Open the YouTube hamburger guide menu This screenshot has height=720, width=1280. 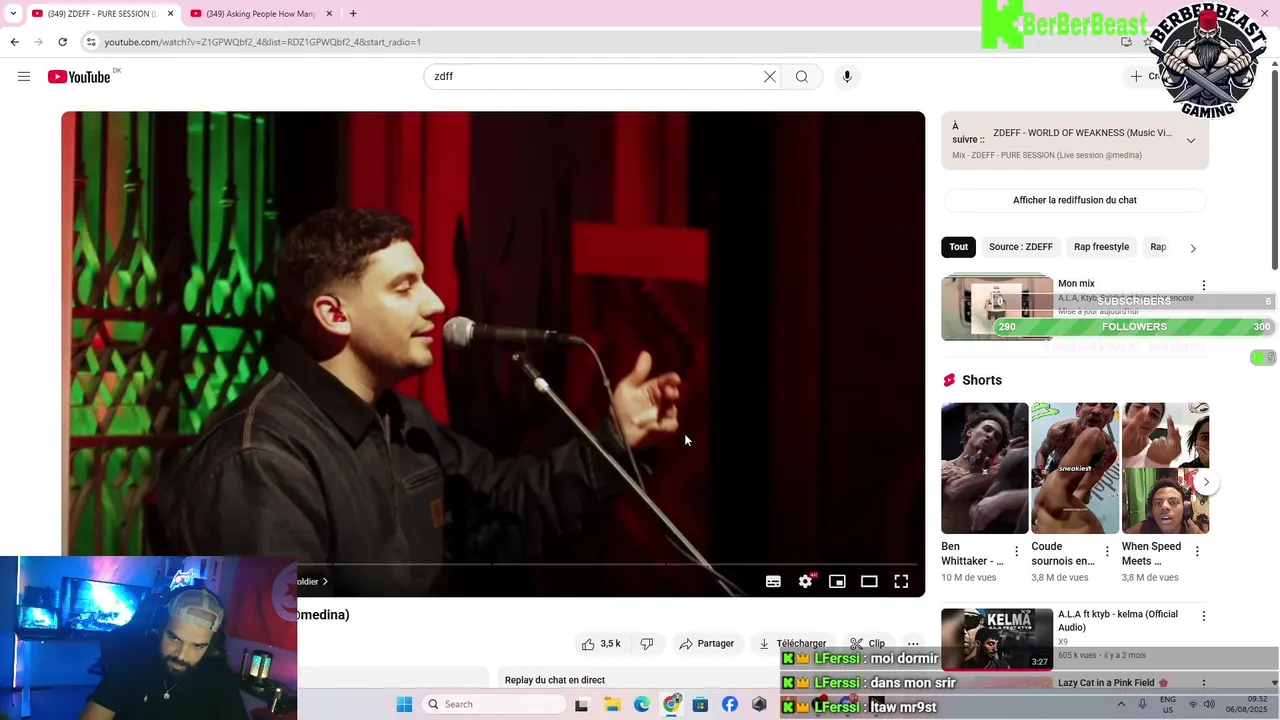(24, 76)
